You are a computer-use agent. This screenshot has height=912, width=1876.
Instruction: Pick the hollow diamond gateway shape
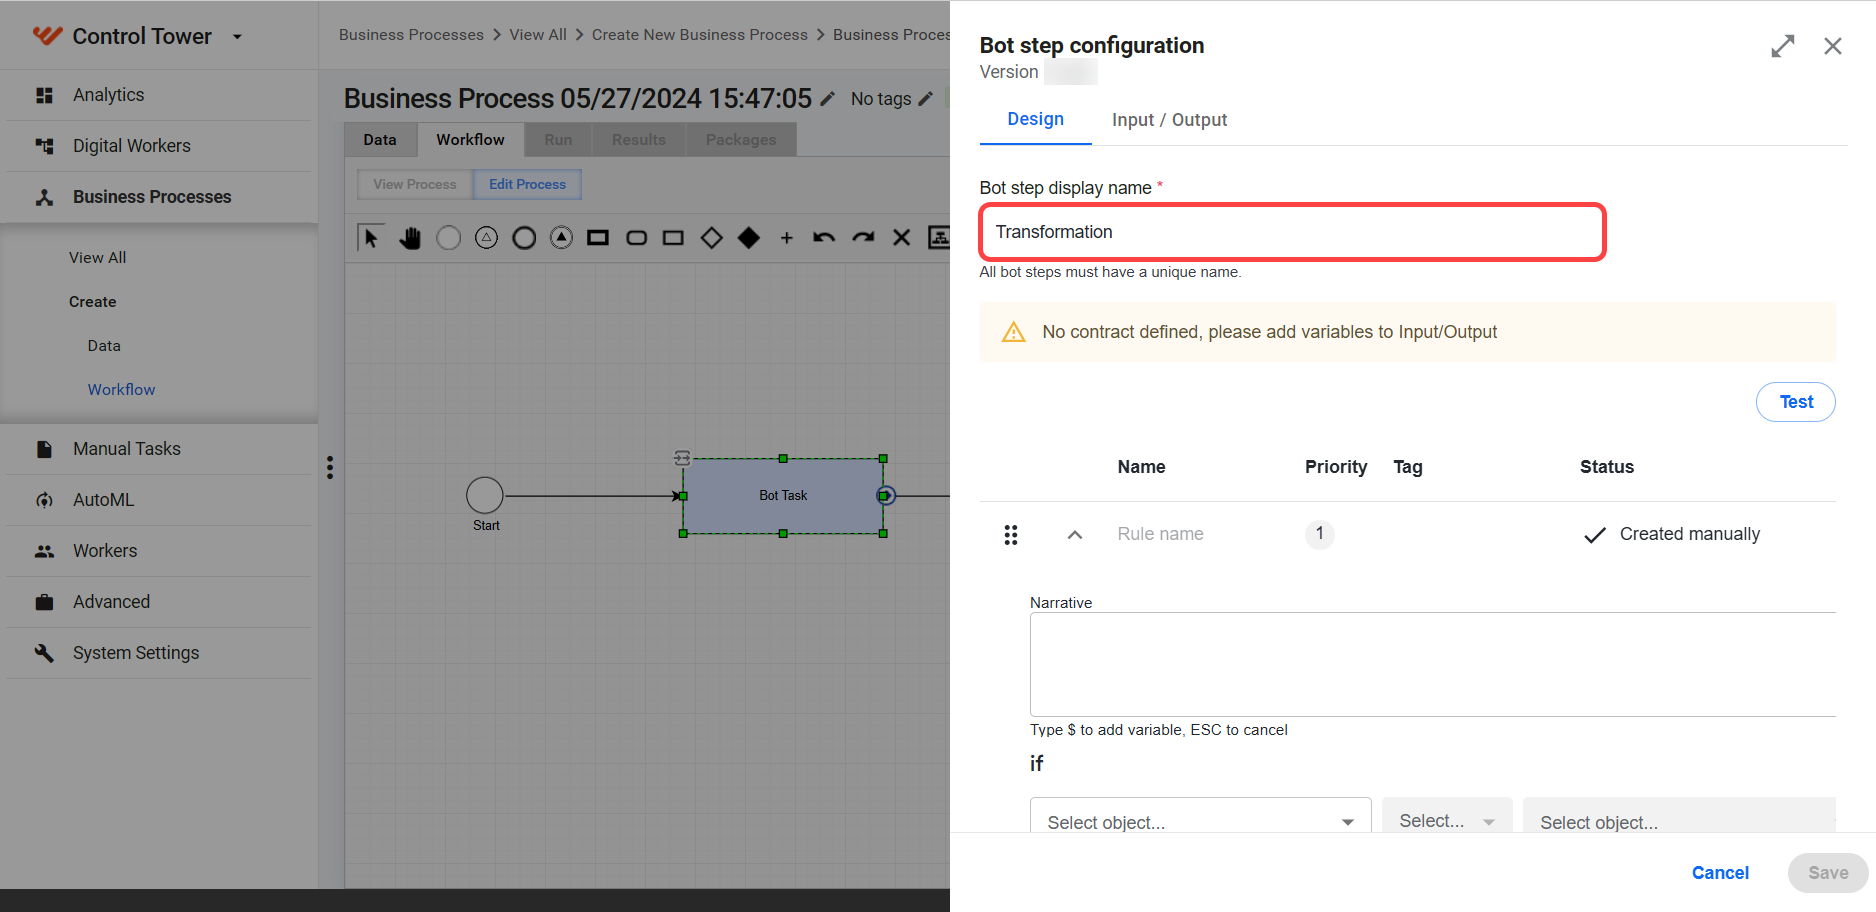pyautogui.click(x=711, y=238)
